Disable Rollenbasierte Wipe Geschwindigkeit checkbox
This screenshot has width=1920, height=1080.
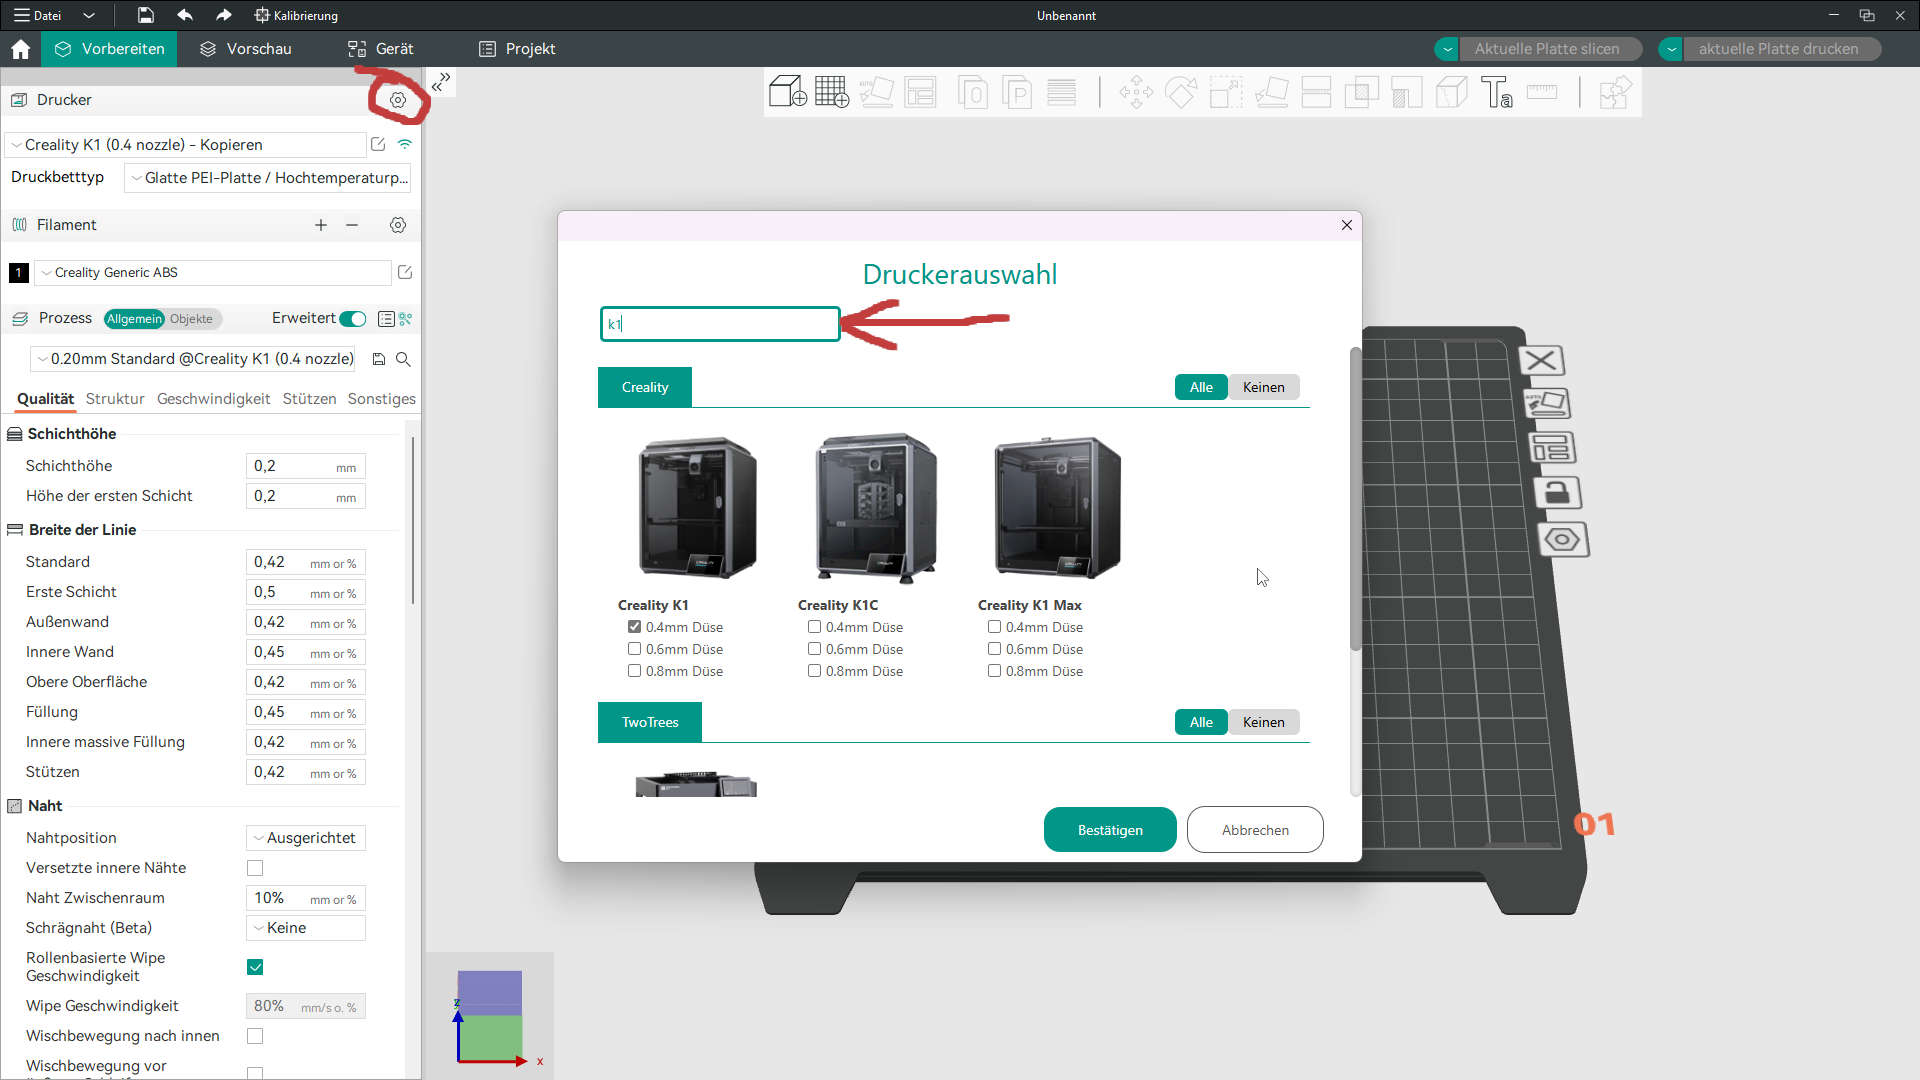coord(255,967)
